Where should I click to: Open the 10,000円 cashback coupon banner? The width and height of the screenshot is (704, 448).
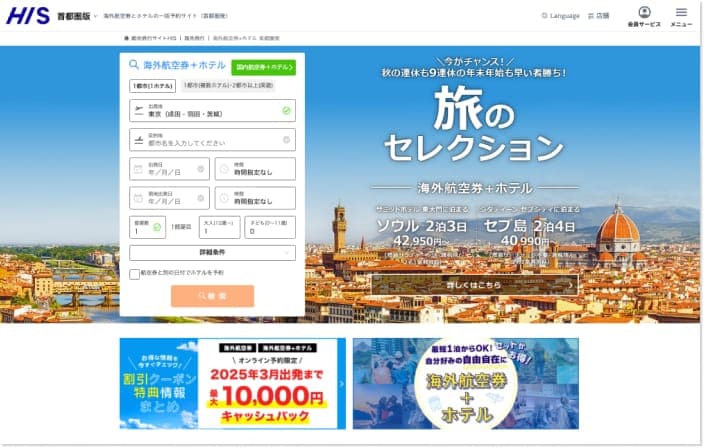point(233,384)
